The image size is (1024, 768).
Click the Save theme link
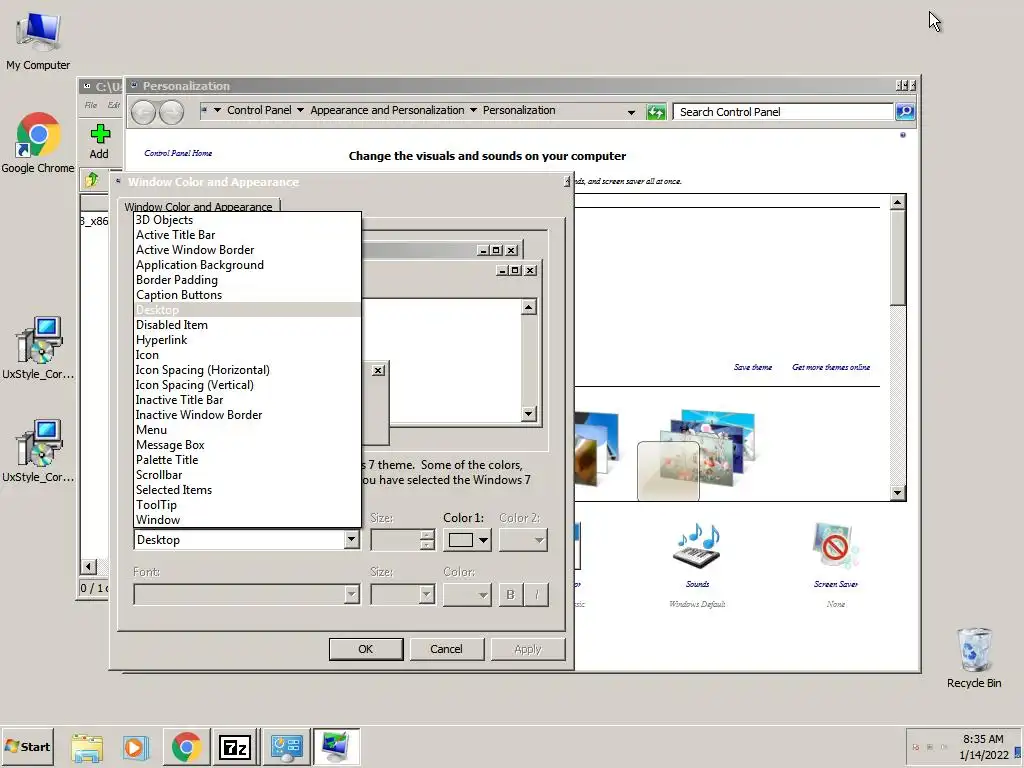pyautogui.click(x=752, y=367)
